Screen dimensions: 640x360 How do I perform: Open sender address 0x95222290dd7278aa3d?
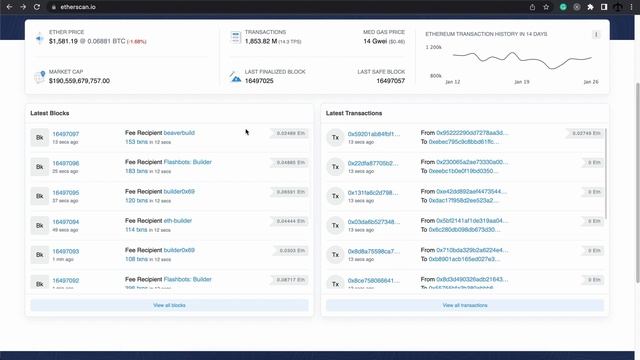(472, 133)
